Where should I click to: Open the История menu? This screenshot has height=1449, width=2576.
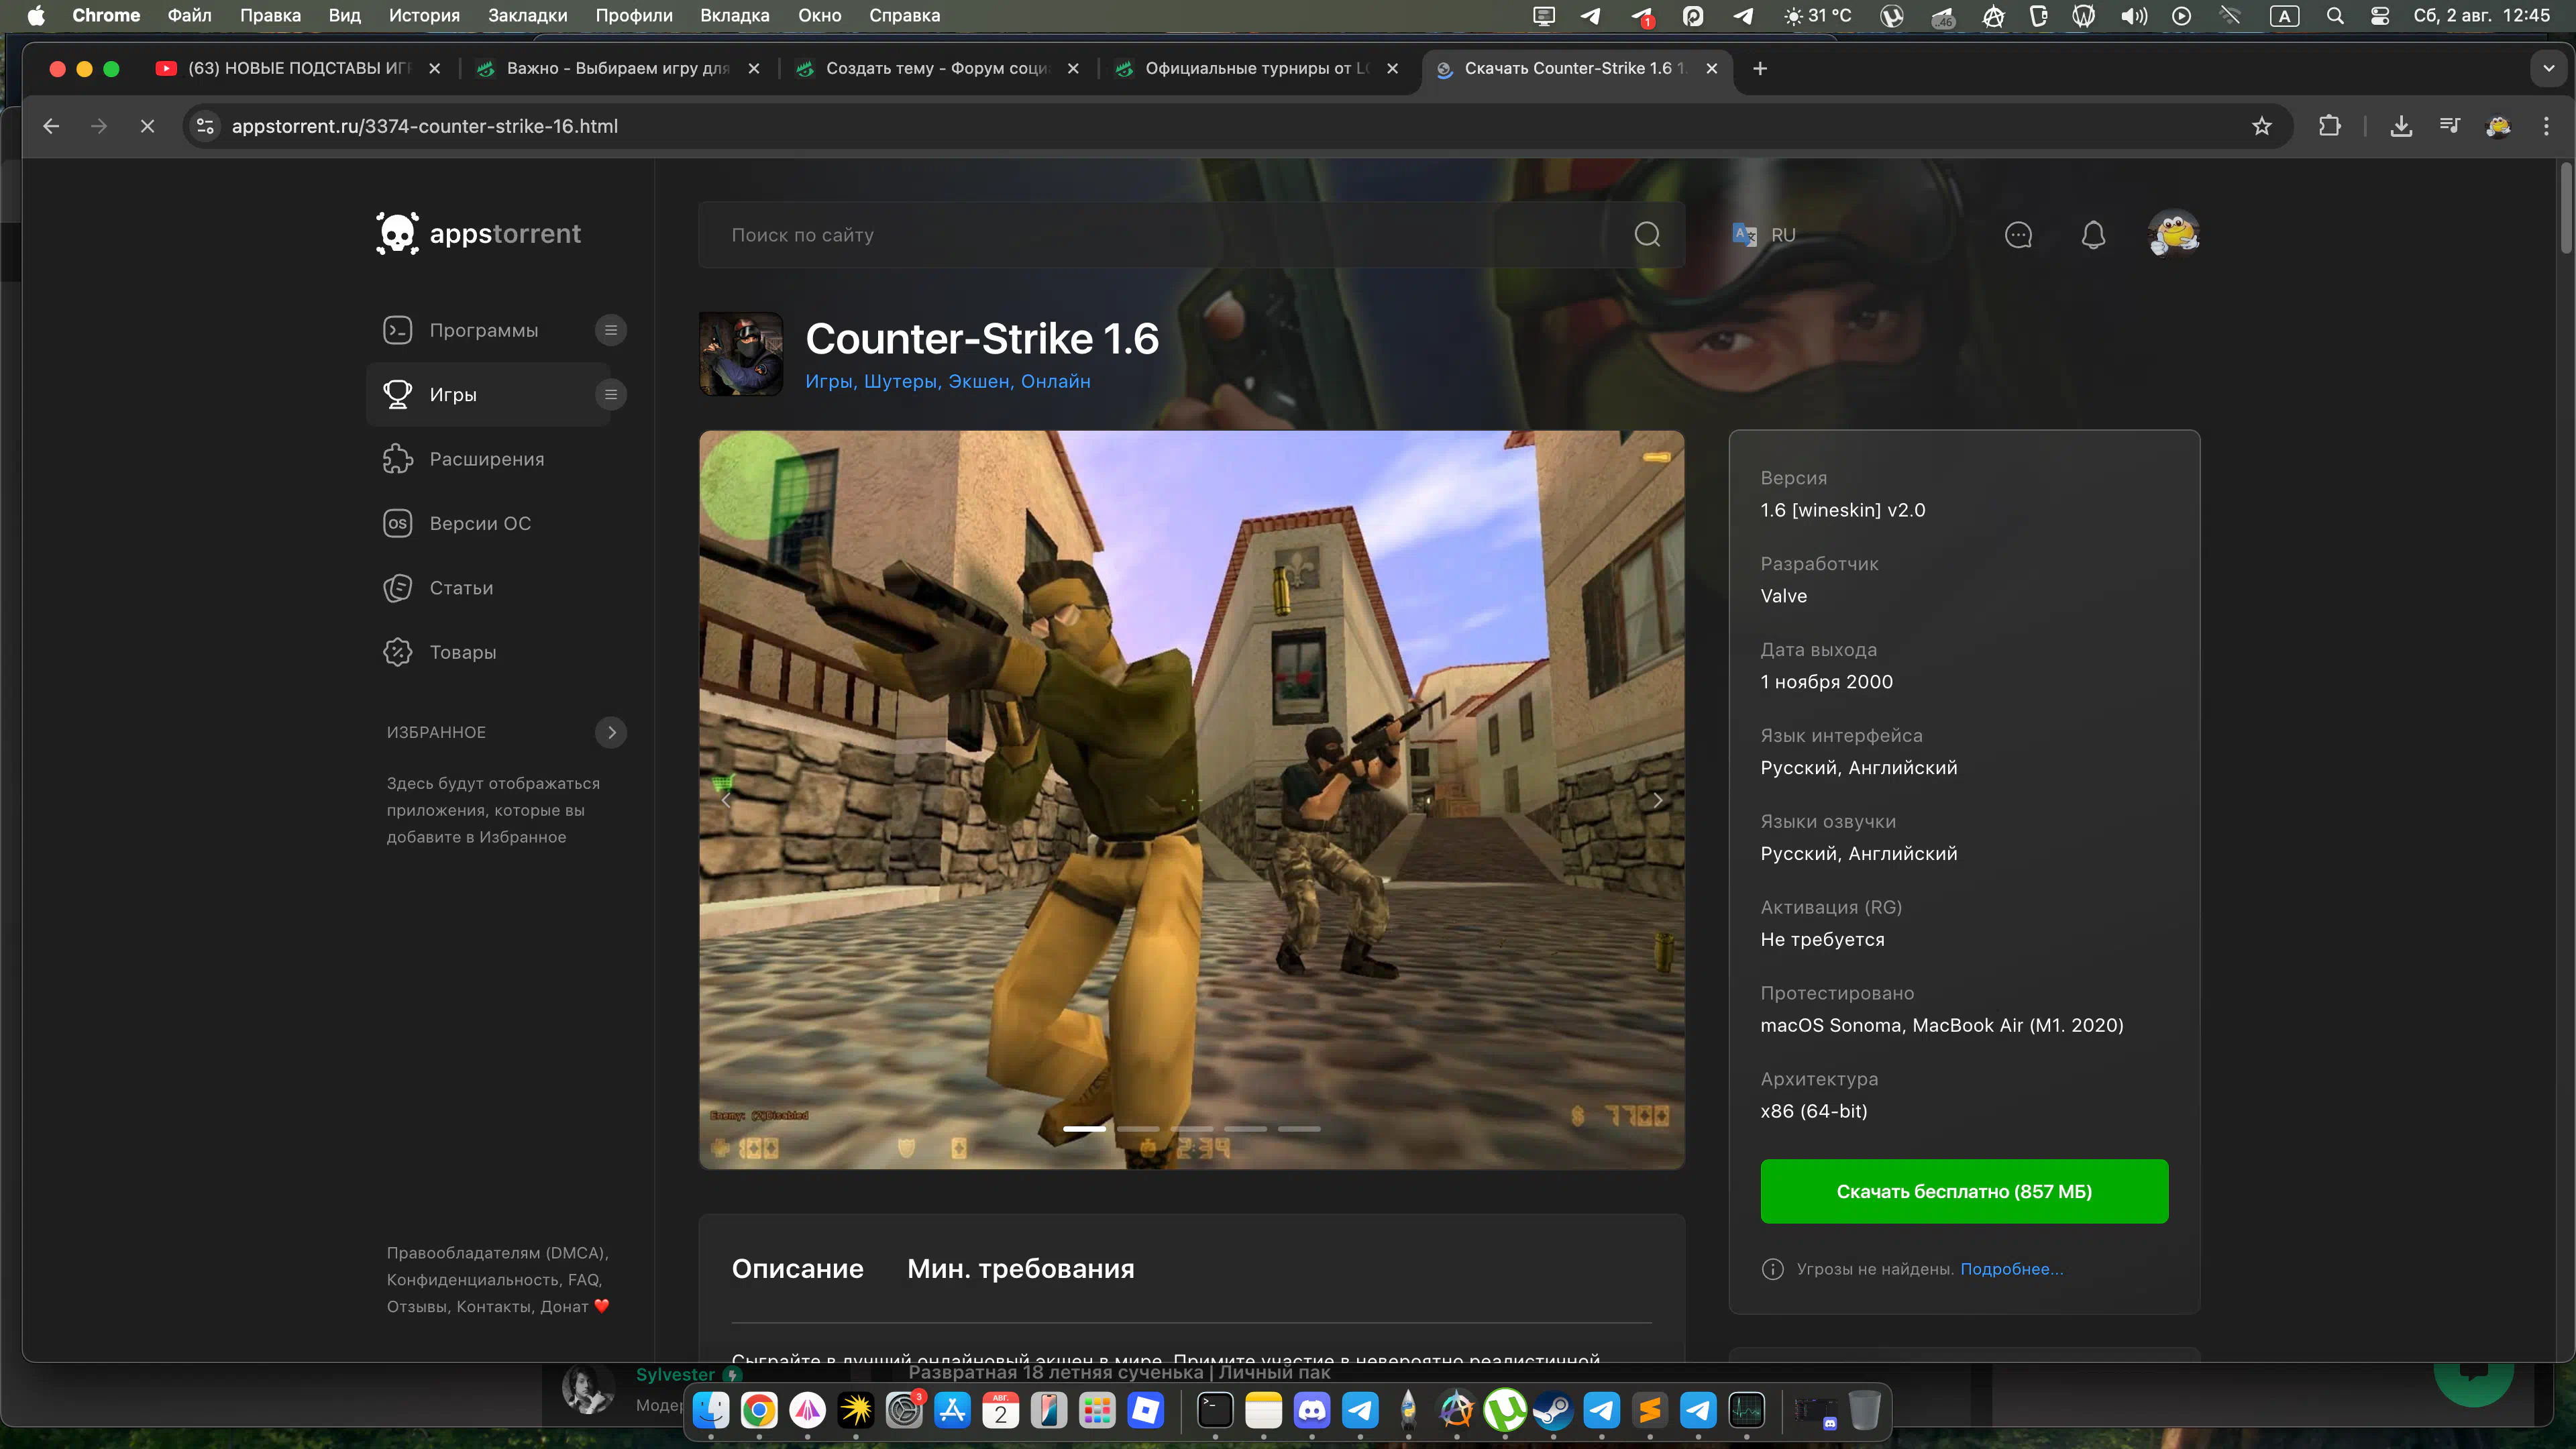(x=424, y=15)
